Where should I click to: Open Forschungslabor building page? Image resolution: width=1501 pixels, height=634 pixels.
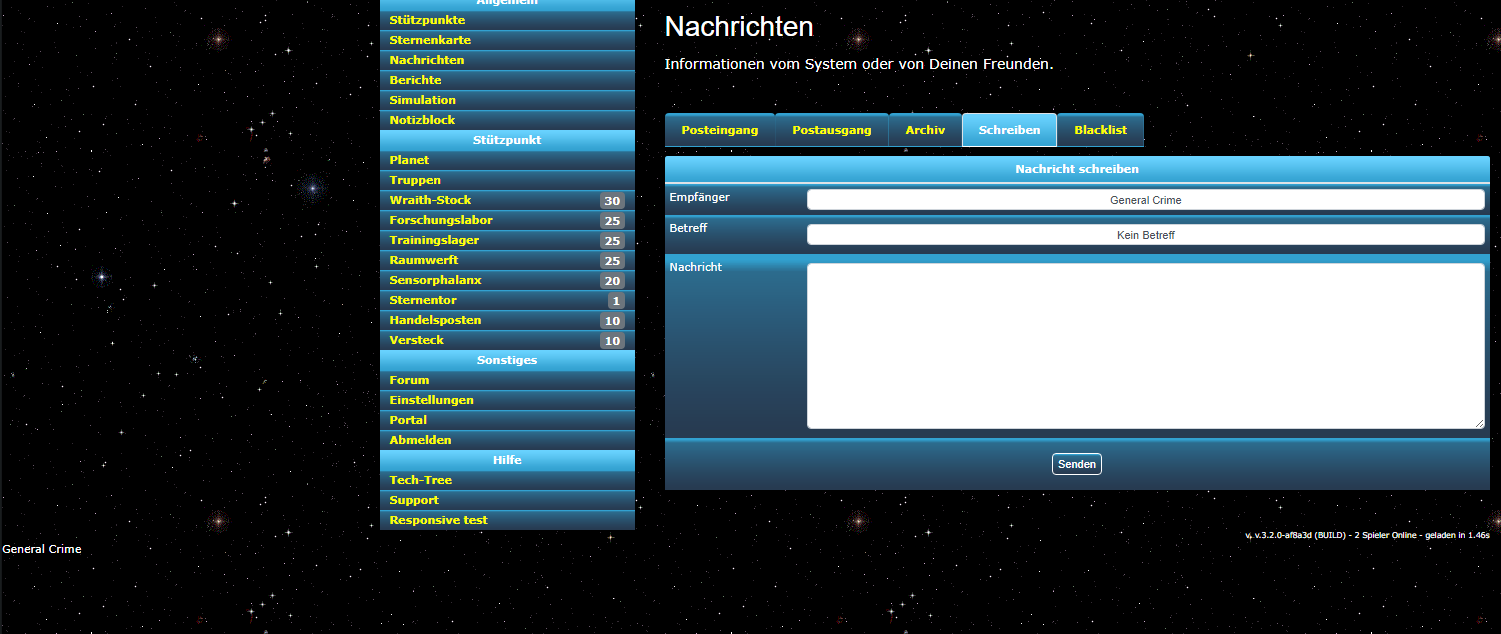click(x=441, y=220)
